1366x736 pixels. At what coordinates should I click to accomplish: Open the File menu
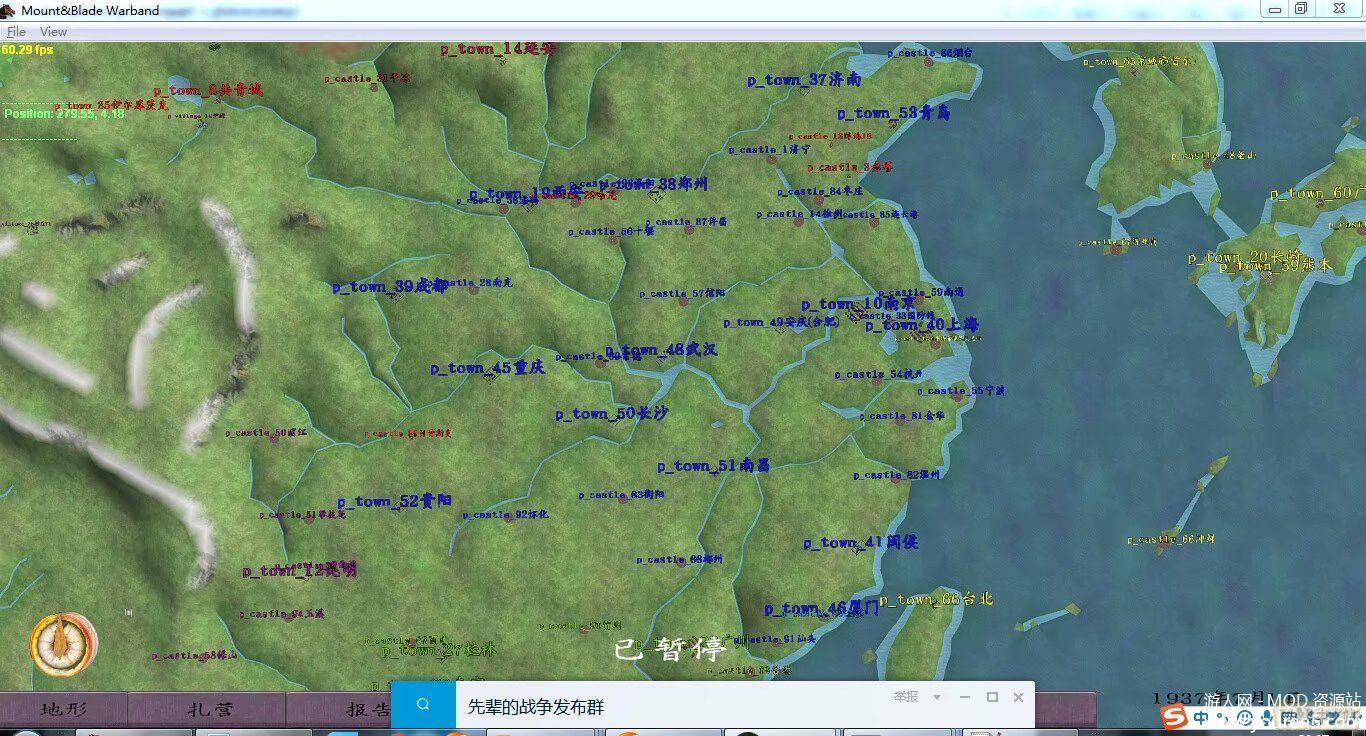pyautogui.click(x=16, y=32)
